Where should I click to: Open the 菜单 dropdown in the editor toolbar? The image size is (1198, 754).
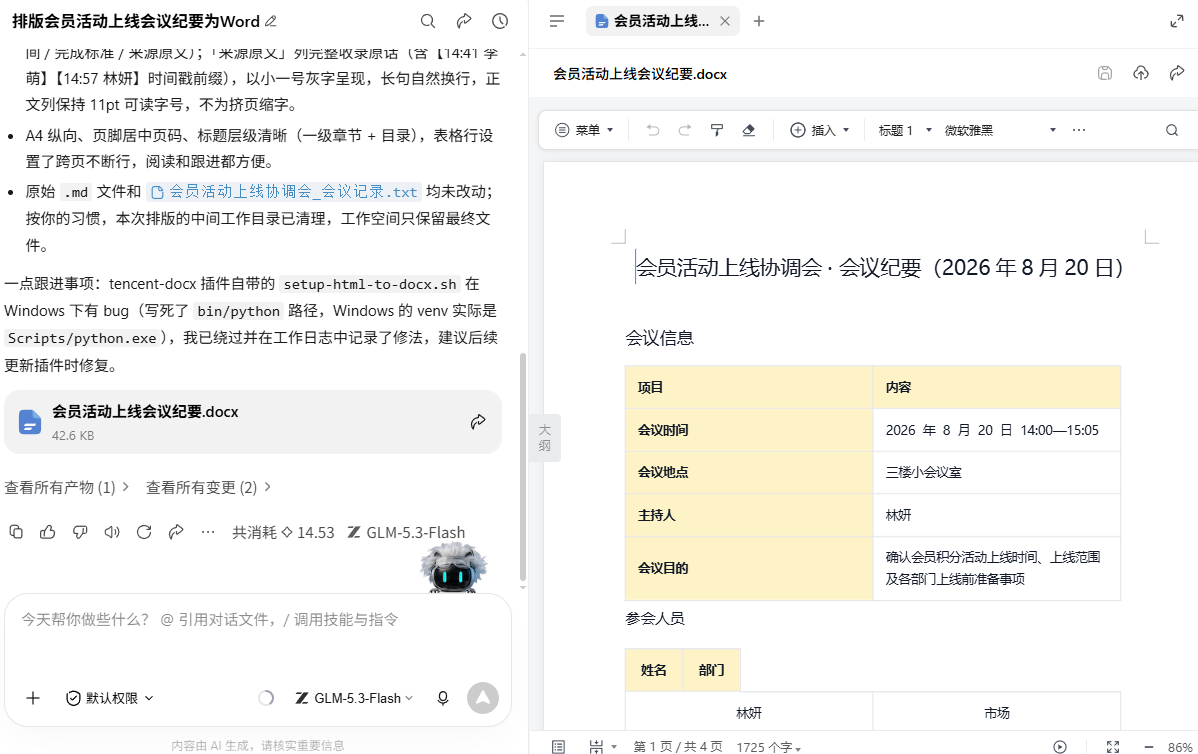(584, 131)
